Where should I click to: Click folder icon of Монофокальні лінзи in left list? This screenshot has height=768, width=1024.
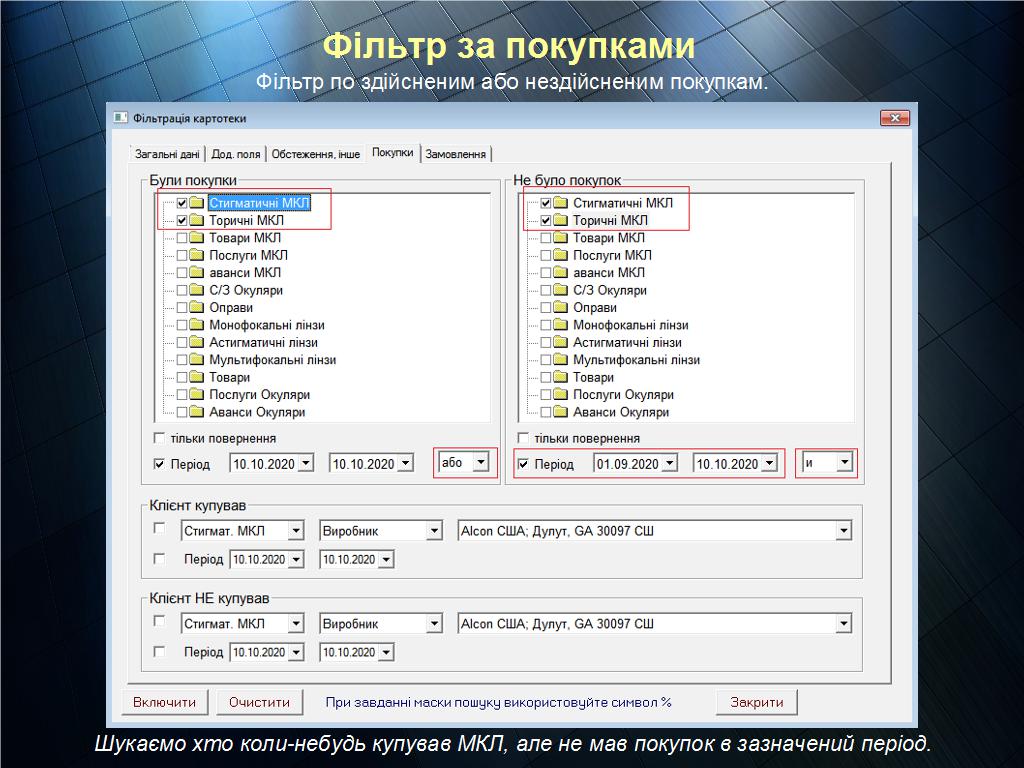coord(197,325)
